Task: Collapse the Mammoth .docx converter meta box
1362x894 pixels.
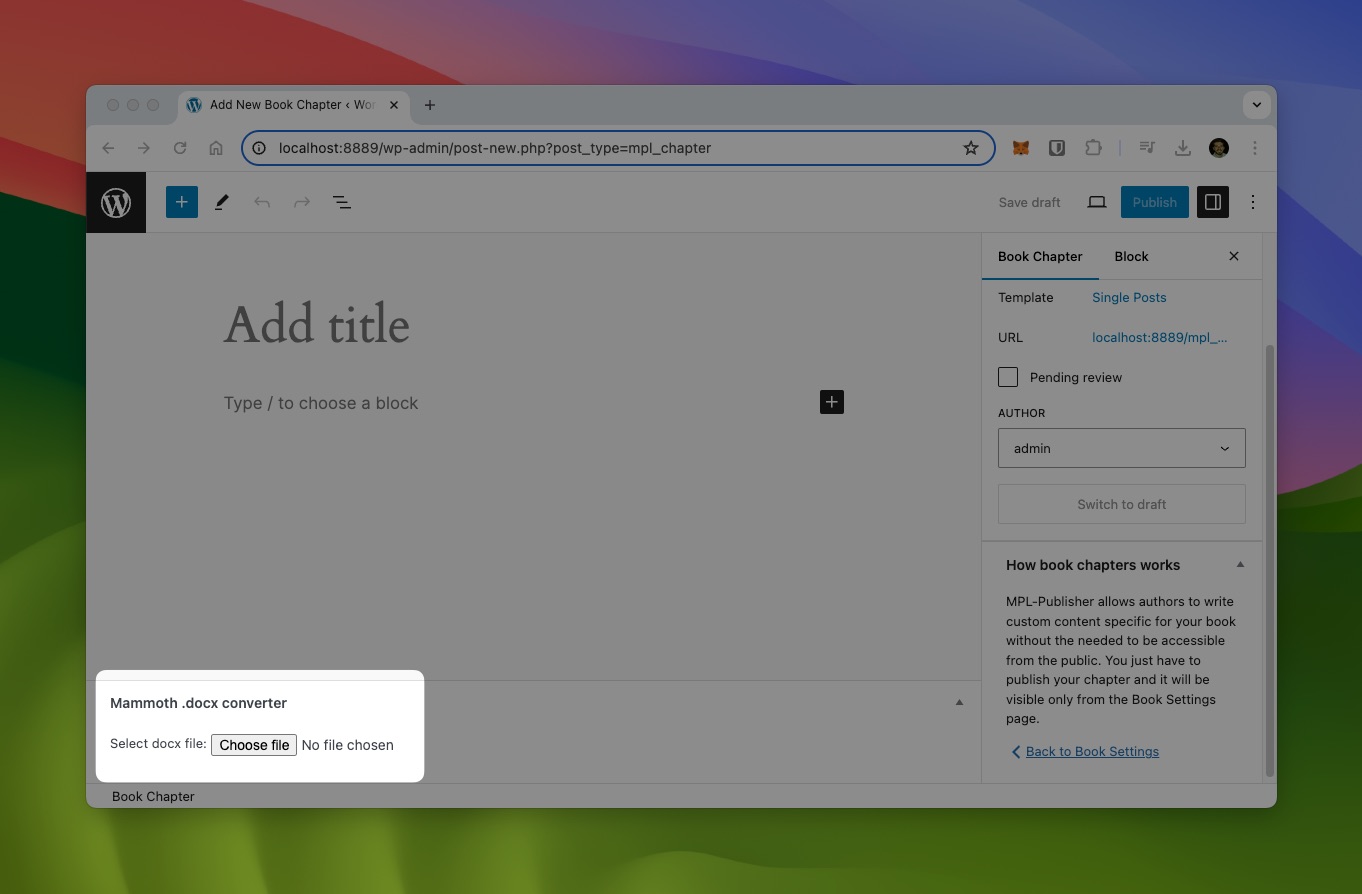Action: coord(959,703)
